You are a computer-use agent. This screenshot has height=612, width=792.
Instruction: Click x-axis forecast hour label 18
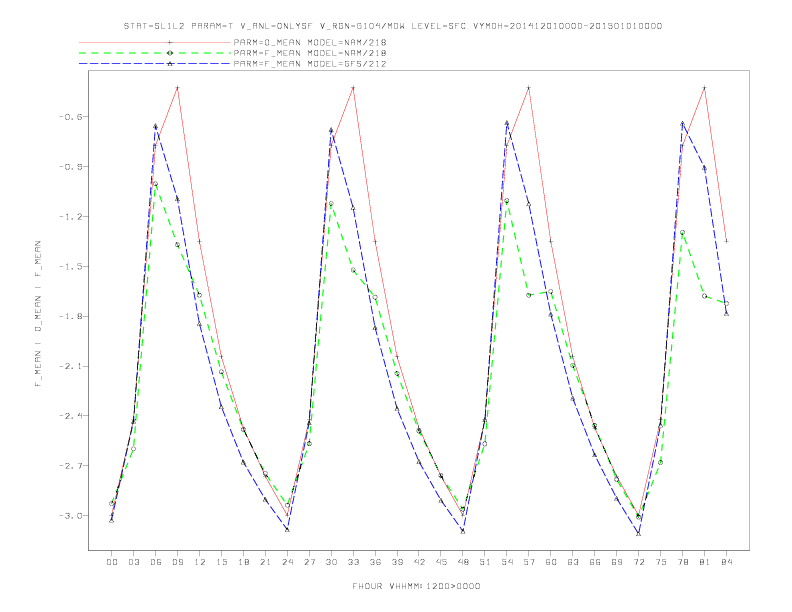[243, 562]
